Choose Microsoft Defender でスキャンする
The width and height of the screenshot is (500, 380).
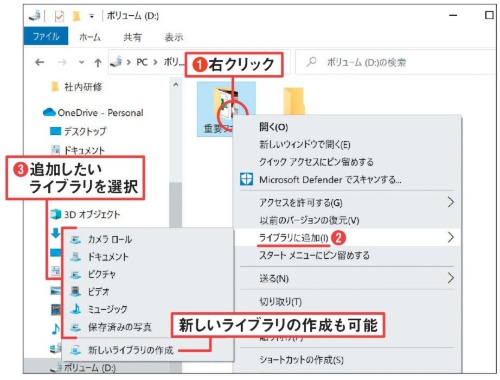(x=330, y=180)
